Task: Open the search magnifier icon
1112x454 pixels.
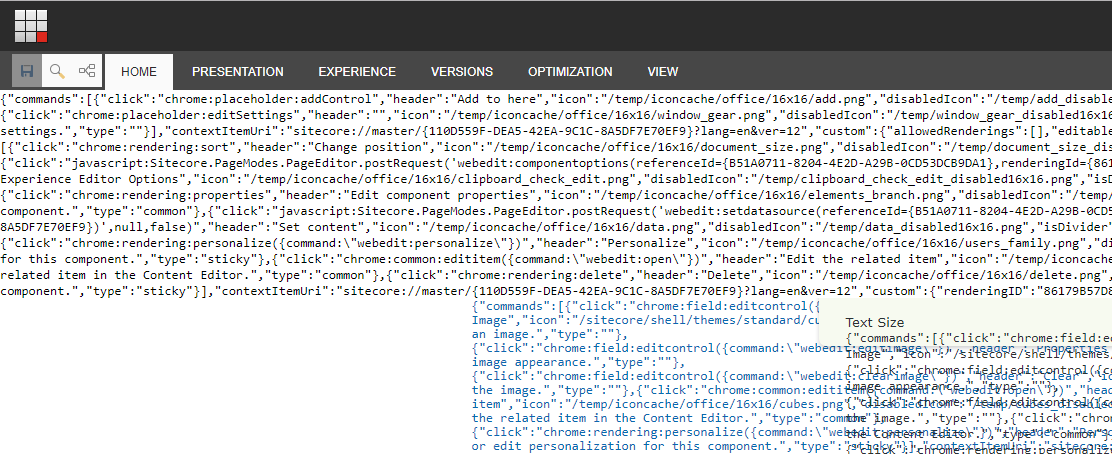Action: click(57, 71)
